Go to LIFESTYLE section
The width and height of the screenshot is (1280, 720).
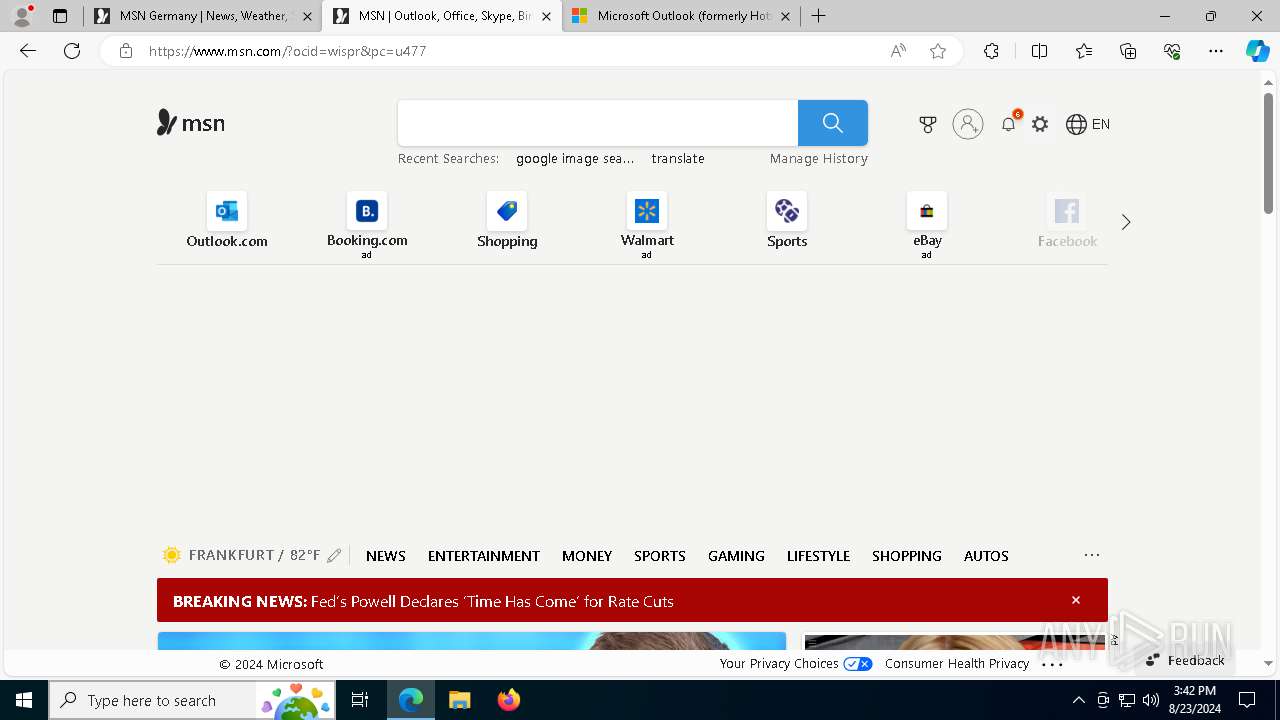818,556
